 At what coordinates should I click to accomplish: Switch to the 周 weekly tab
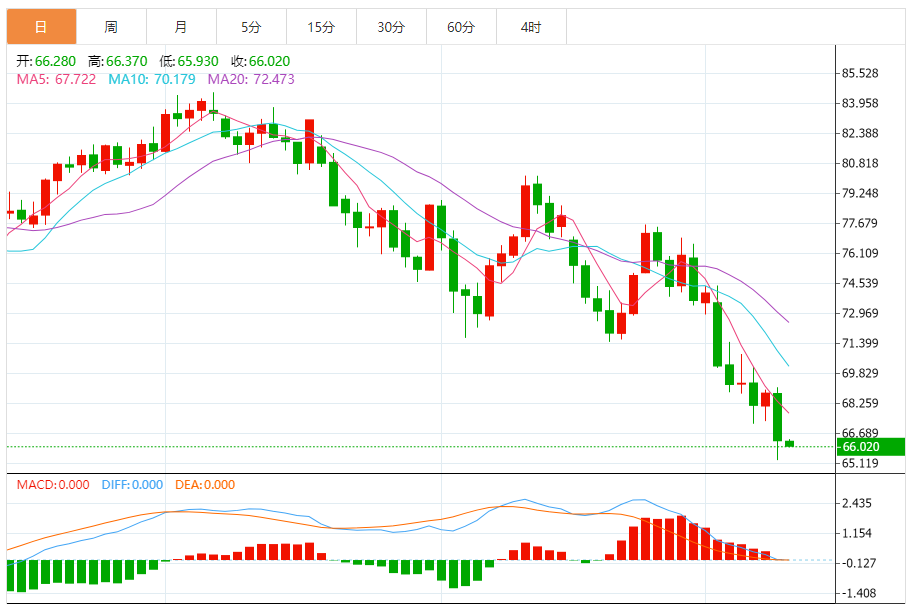(x=111, y=27)
